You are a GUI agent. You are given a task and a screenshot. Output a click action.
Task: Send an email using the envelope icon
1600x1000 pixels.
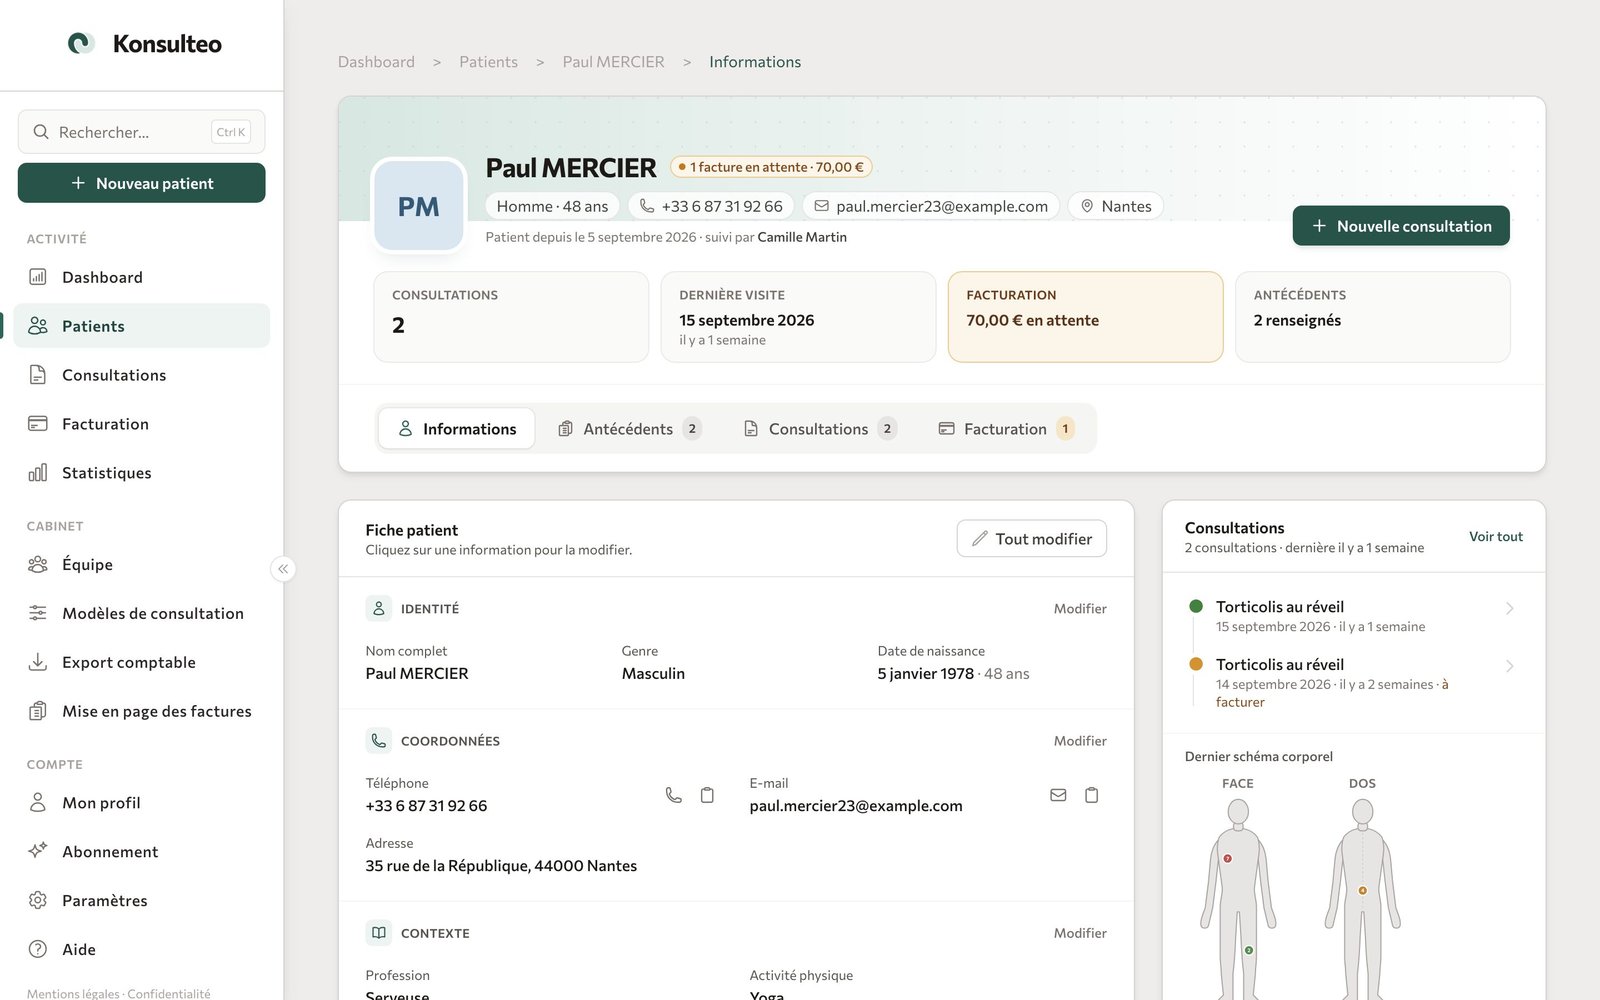(1058, 795)
